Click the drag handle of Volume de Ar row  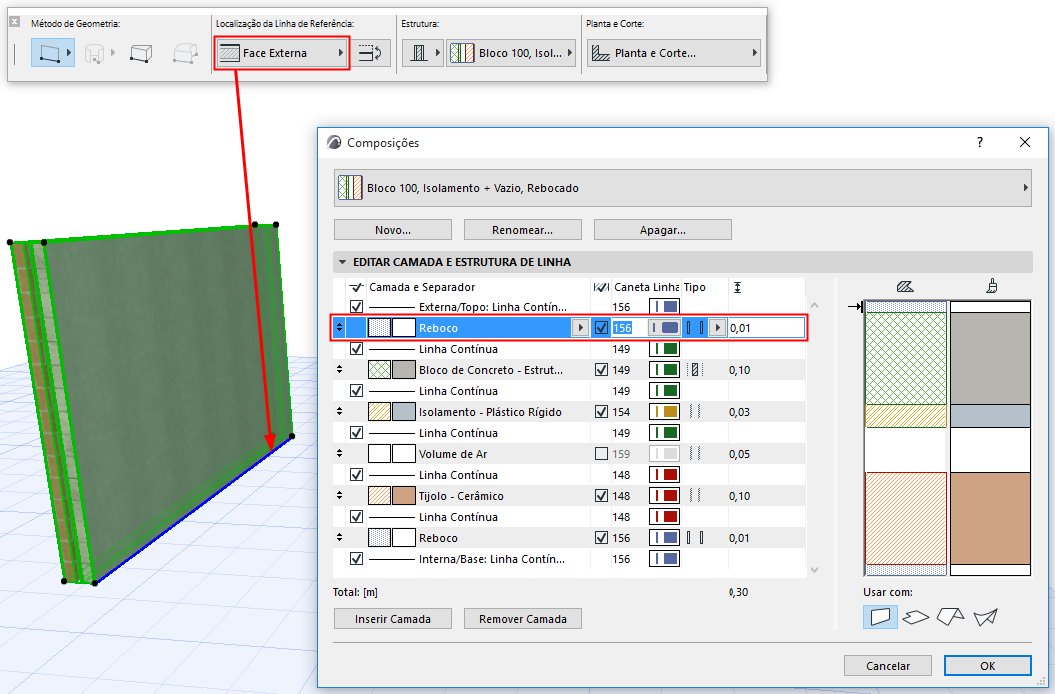pos(339,454)
